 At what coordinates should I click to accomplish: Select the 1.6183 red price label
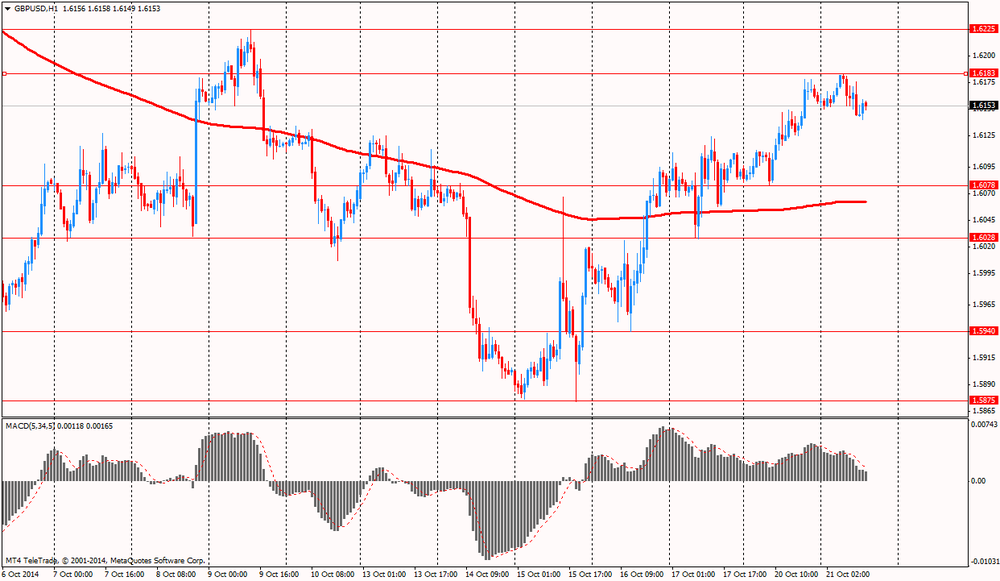click(x=982, y=74)
